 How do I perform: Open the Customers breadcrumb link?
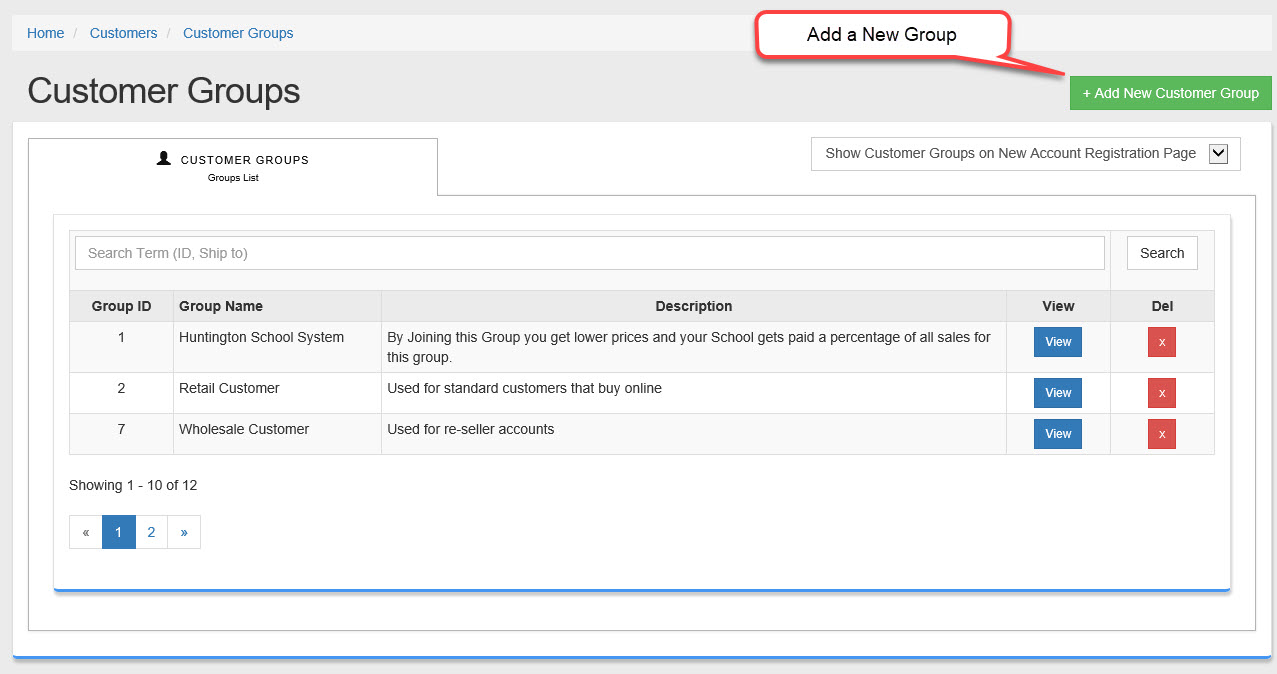(x=123, y=33)
